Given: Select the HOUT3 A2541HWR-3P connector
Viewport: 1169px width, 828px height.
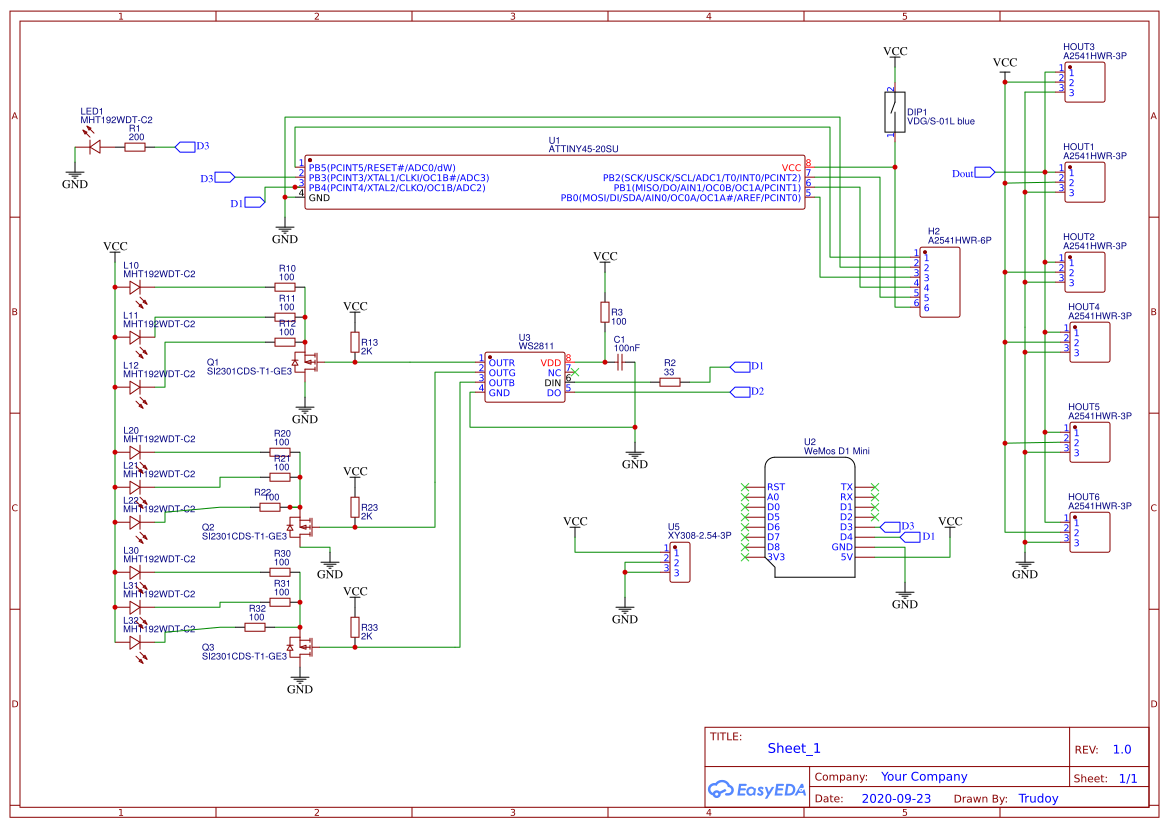Looking at the screenshot, I should [x=1085, y=80].
